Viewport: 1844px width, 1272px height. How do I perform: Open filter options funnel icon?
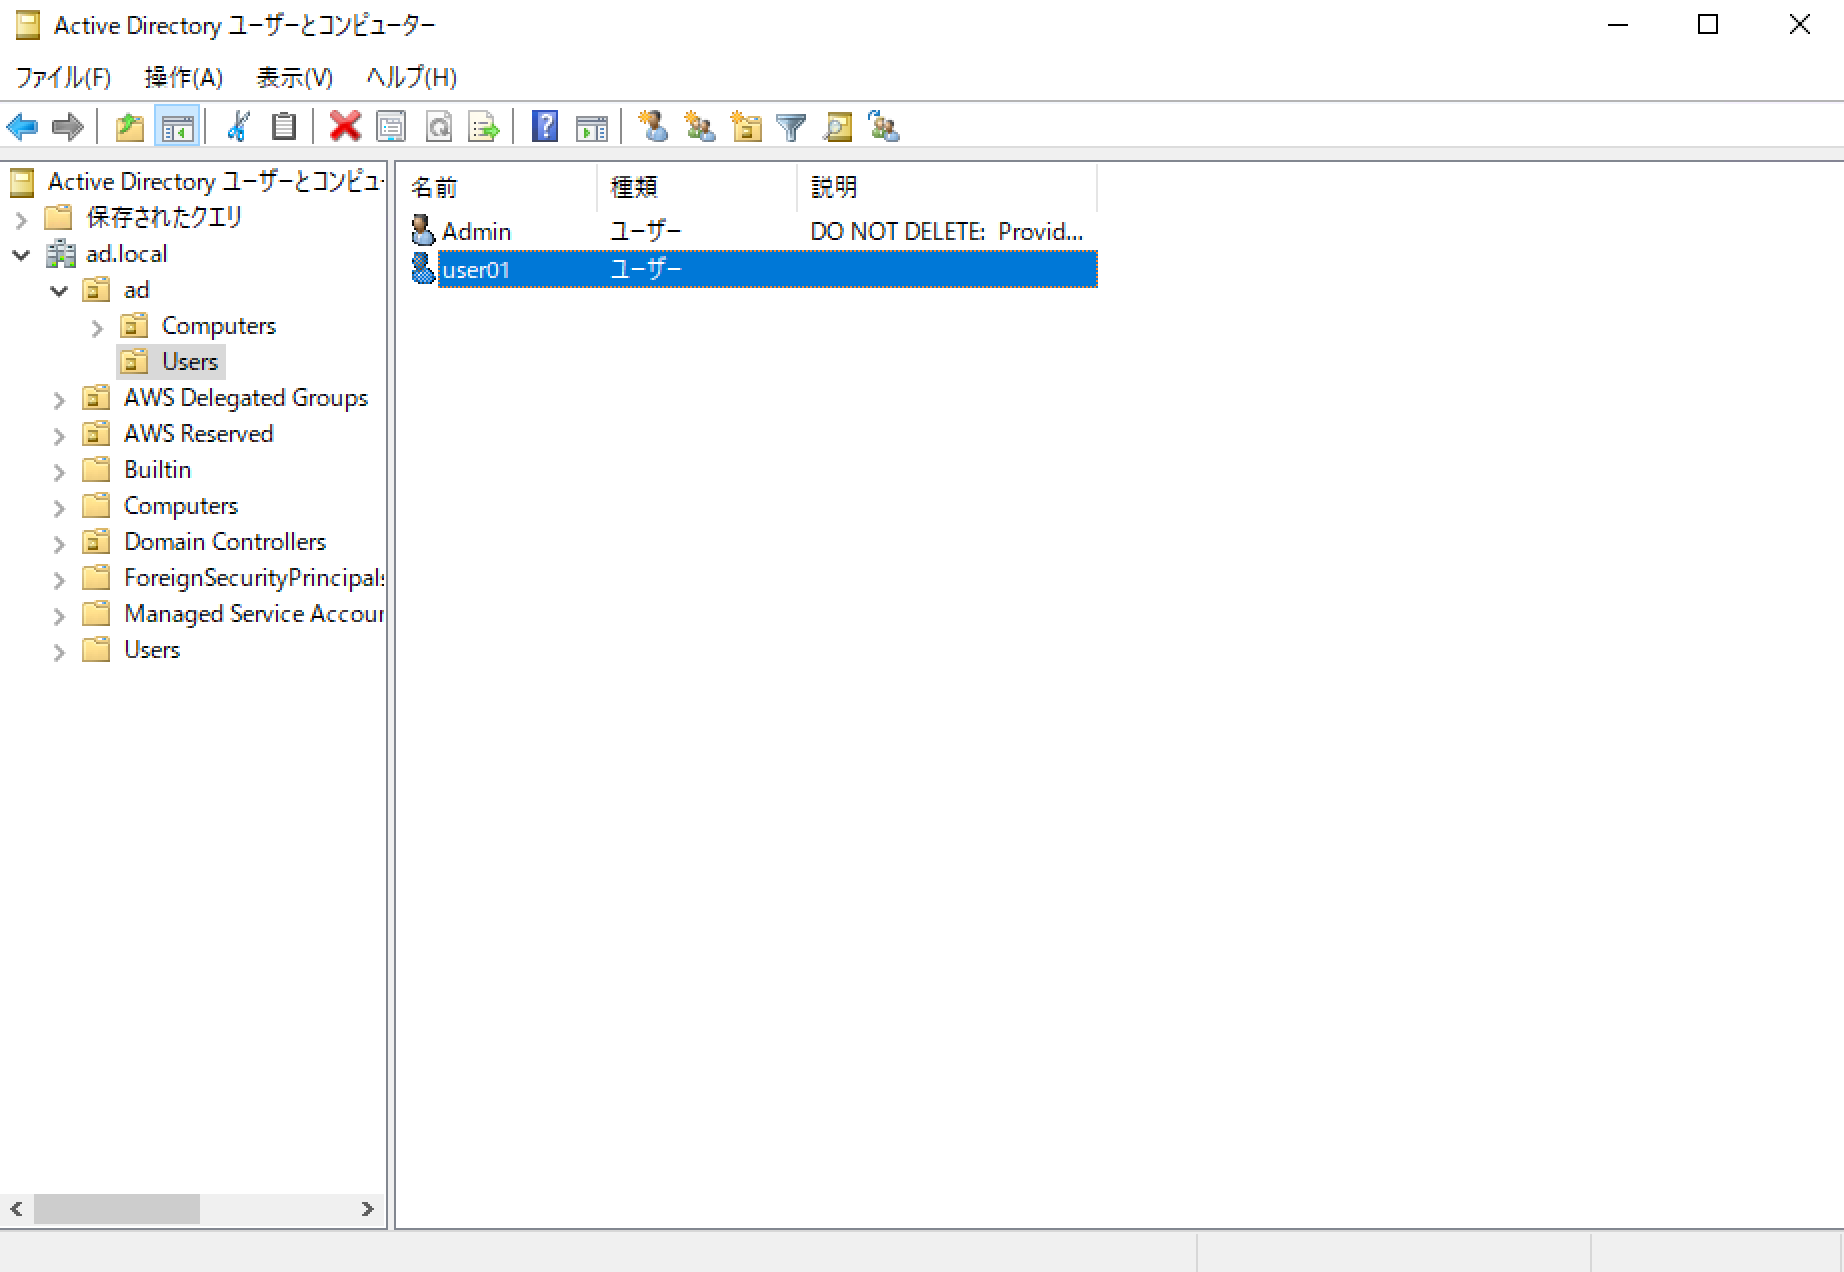click(x=791, y=127)
